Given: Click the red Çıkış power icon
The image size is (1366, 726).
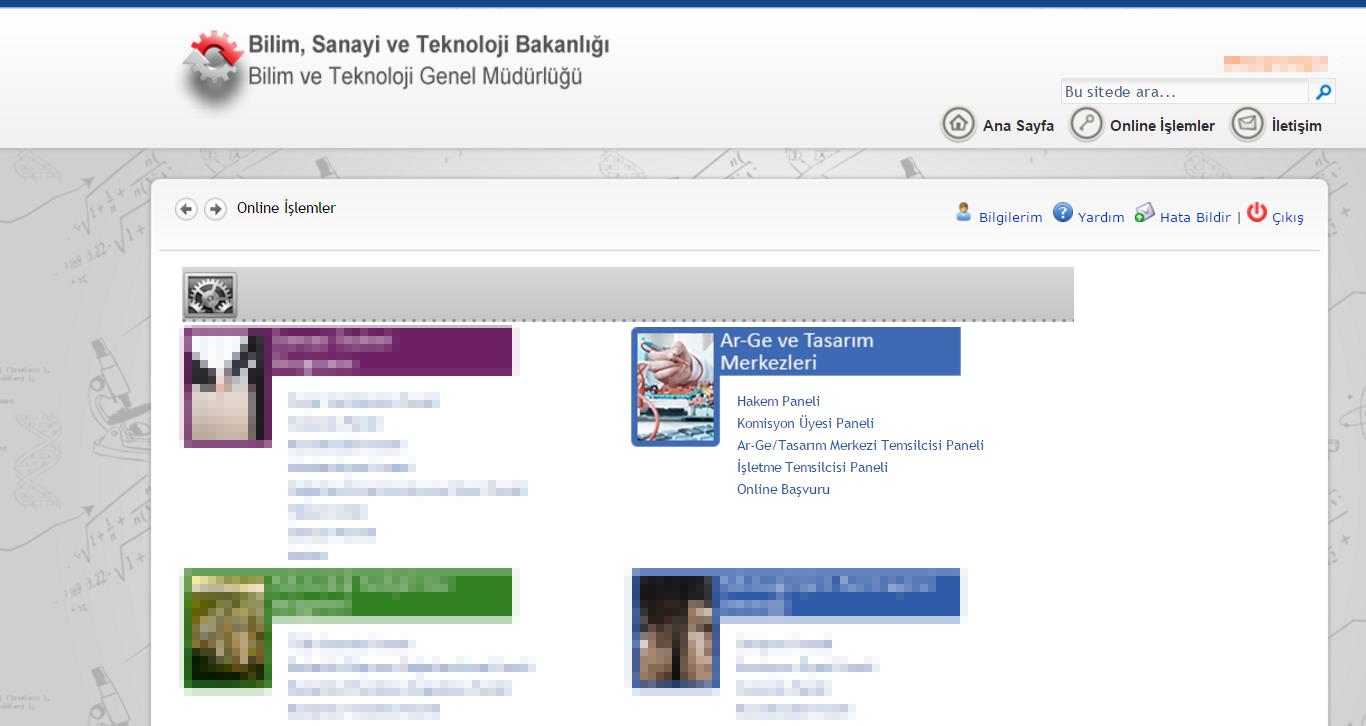Looking at the screenshot, I should [1257, 212].
